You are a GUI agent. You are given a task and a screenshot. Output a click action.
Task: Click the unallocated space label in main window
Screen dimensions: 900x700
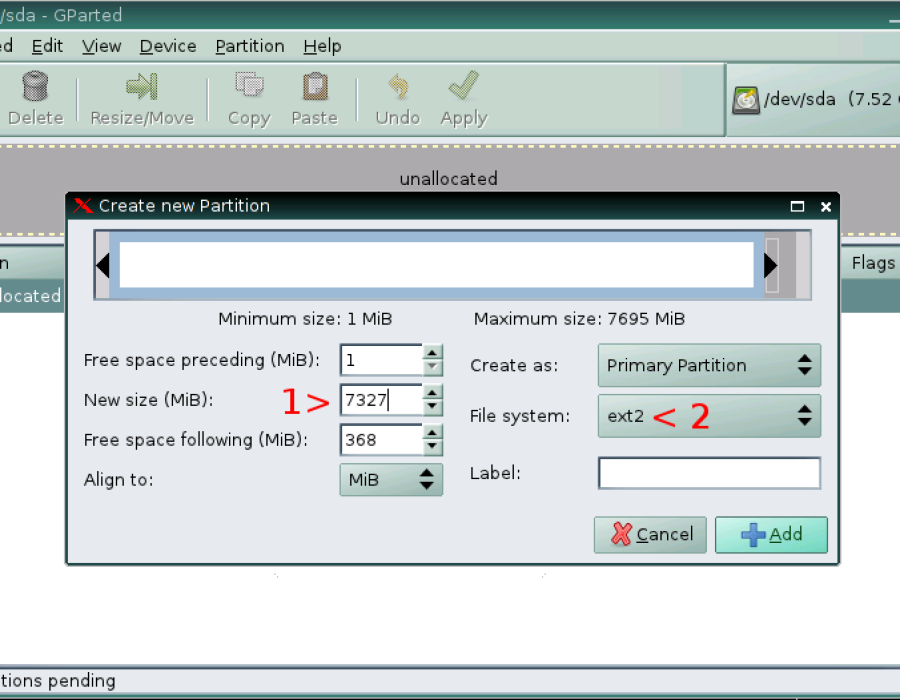tap(448, 179)
